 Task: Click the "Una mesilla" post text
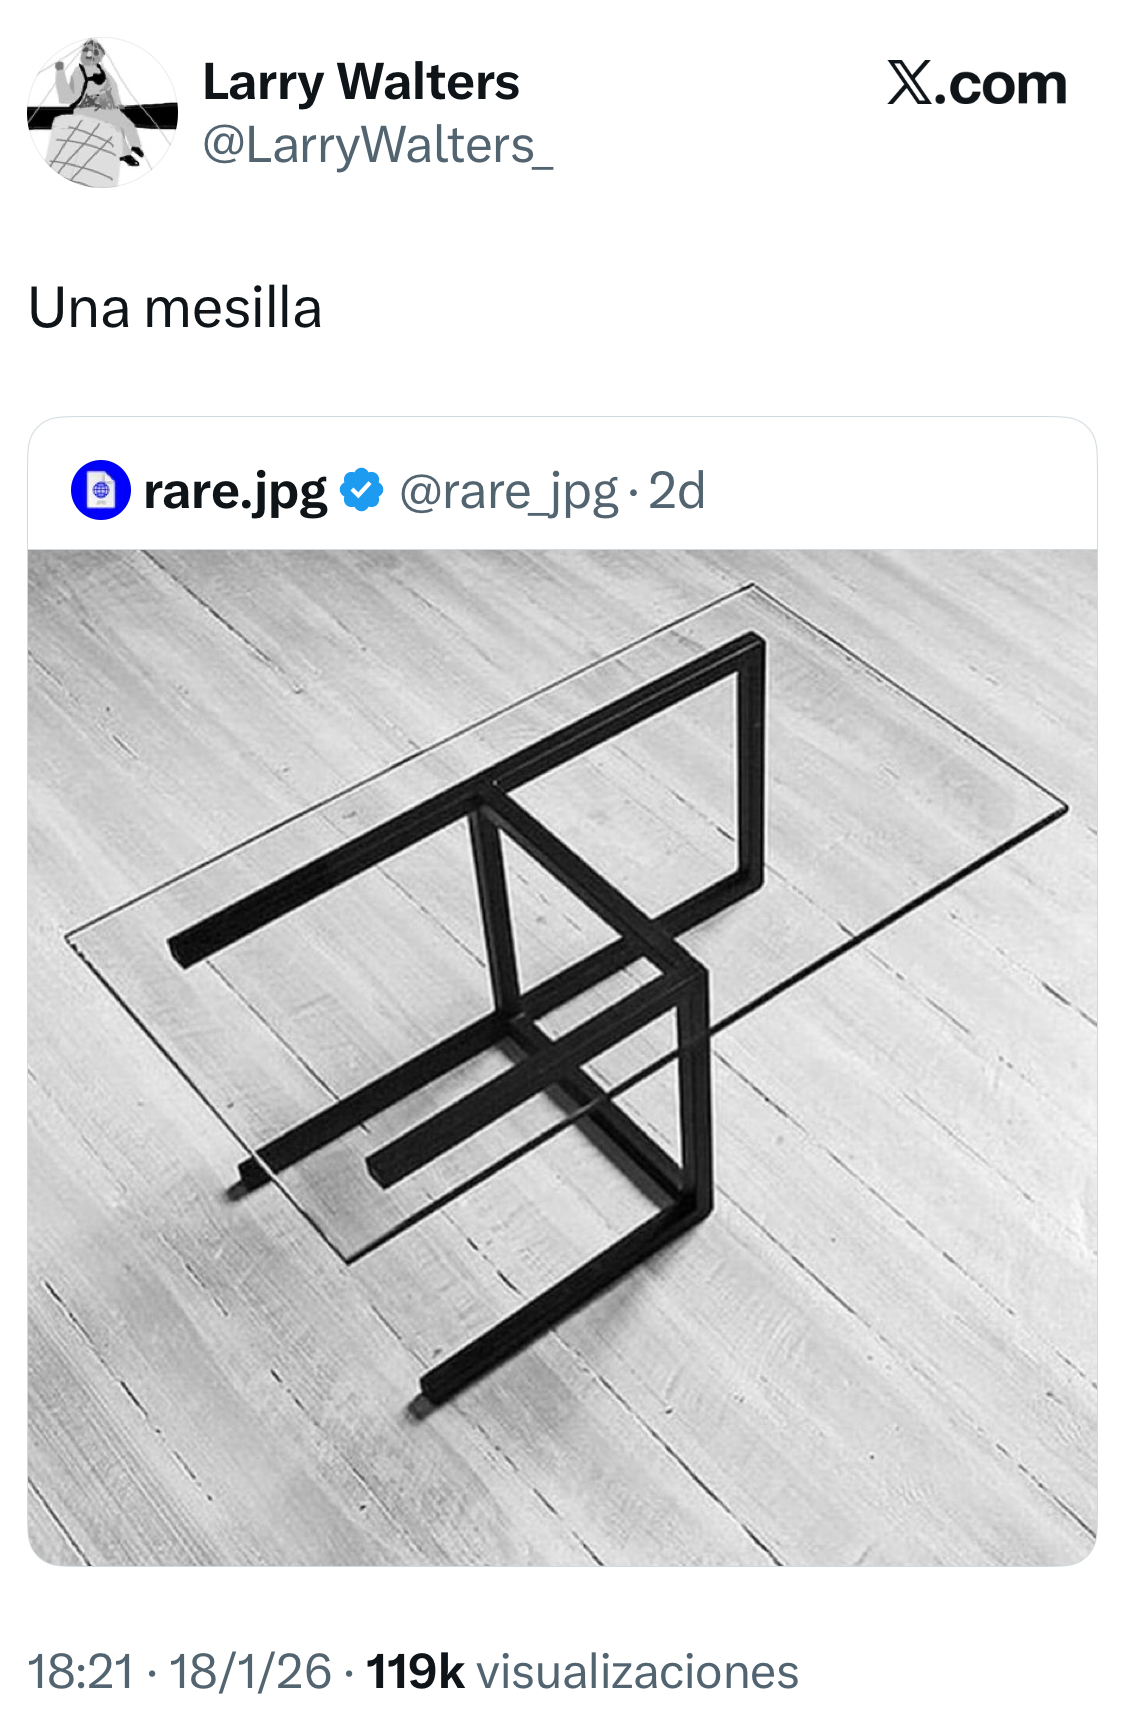click(175, 308)
